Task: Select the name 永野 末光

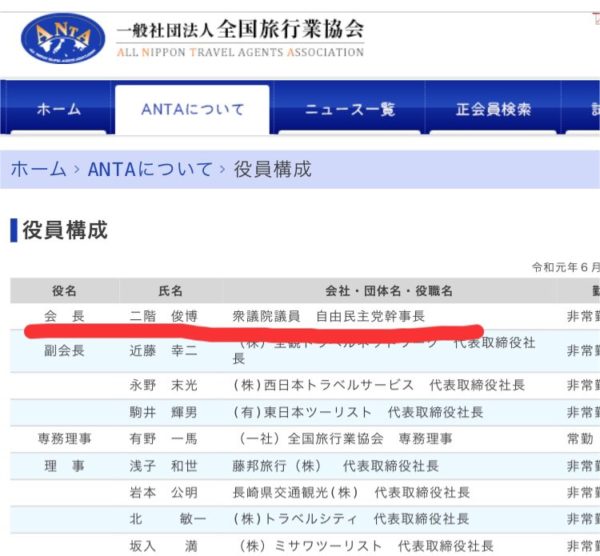Action: pos(163,385)
